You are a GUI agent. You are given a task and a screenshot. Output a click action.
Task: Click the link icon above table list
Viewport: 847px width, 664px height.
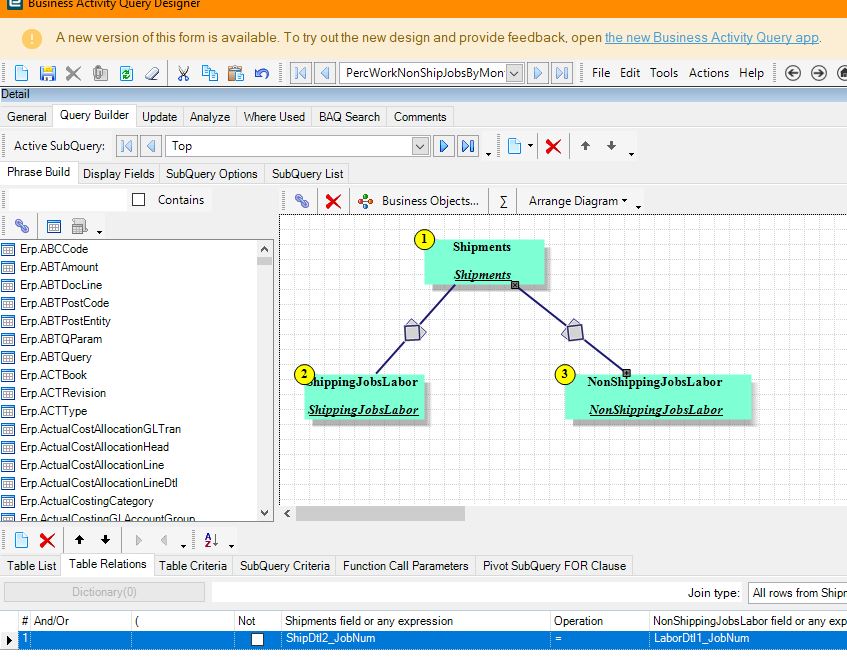(22, 226)
